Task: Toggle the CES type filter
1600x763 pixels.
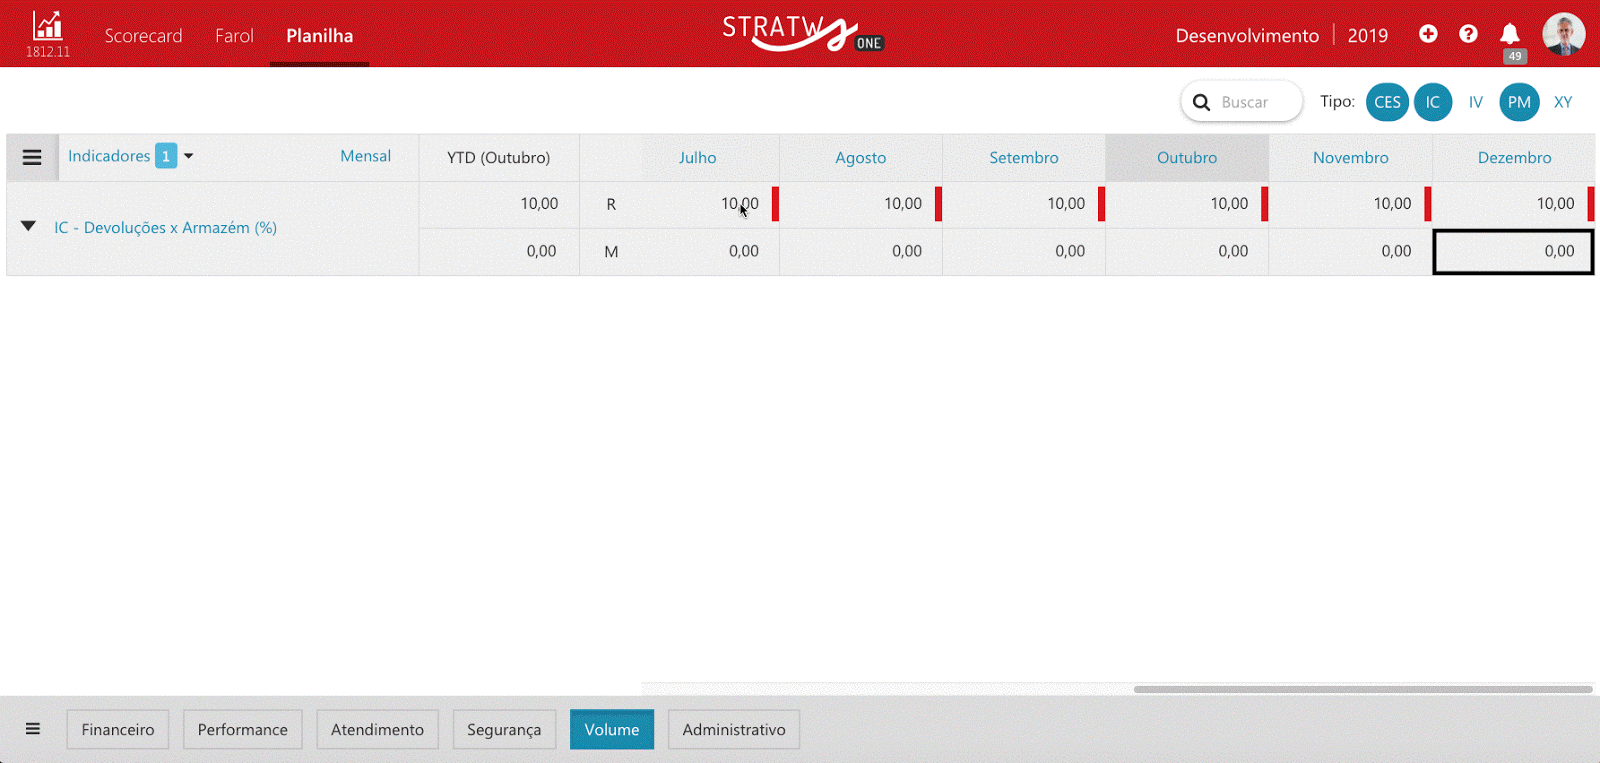Action: point(1387,102)
